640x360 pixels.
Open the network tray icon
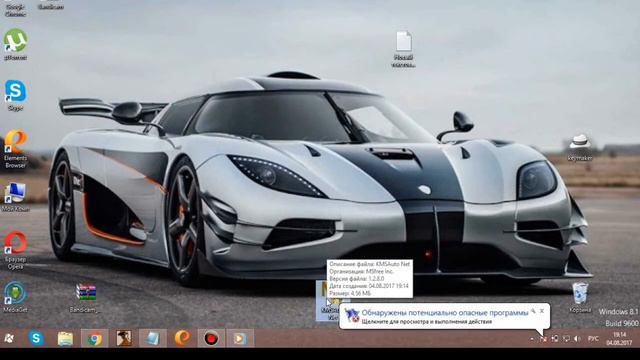pyautogui.click(x=555, y=339)
